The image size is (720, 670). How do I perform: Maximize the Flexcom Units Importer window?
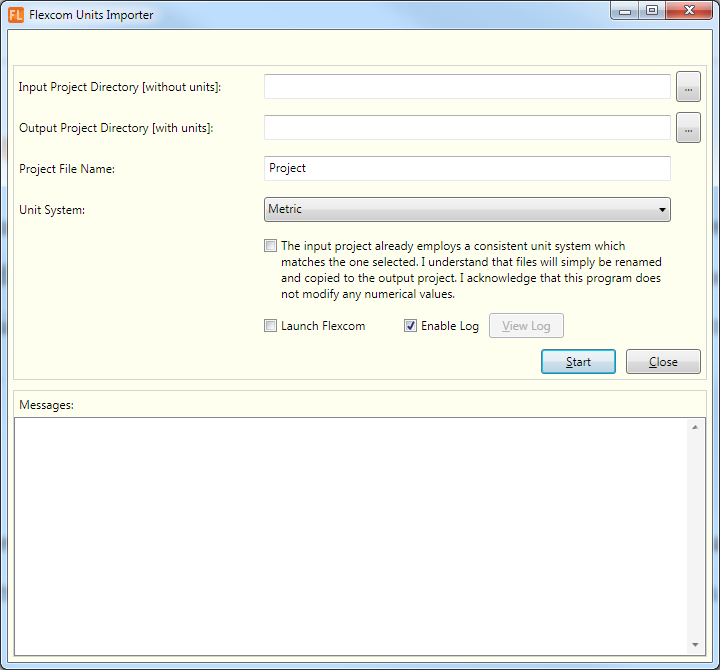coord(652,11)
